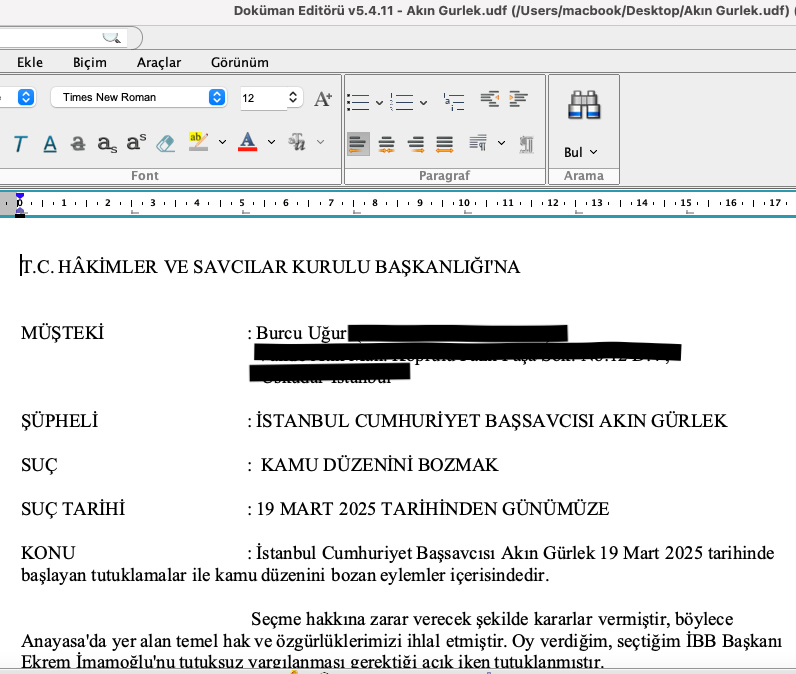This screenshot has width=796, height=674.
Task: Insert a numbered list
Action: [x=402, y=102]
